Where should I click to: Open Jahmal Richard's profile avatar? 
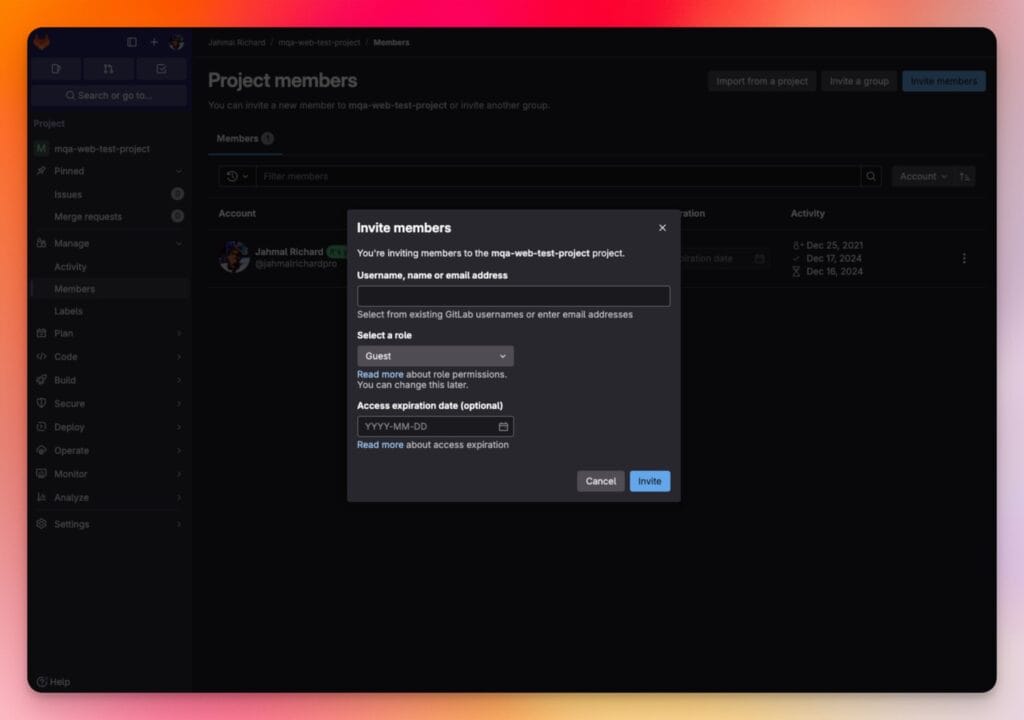(234, 257)
